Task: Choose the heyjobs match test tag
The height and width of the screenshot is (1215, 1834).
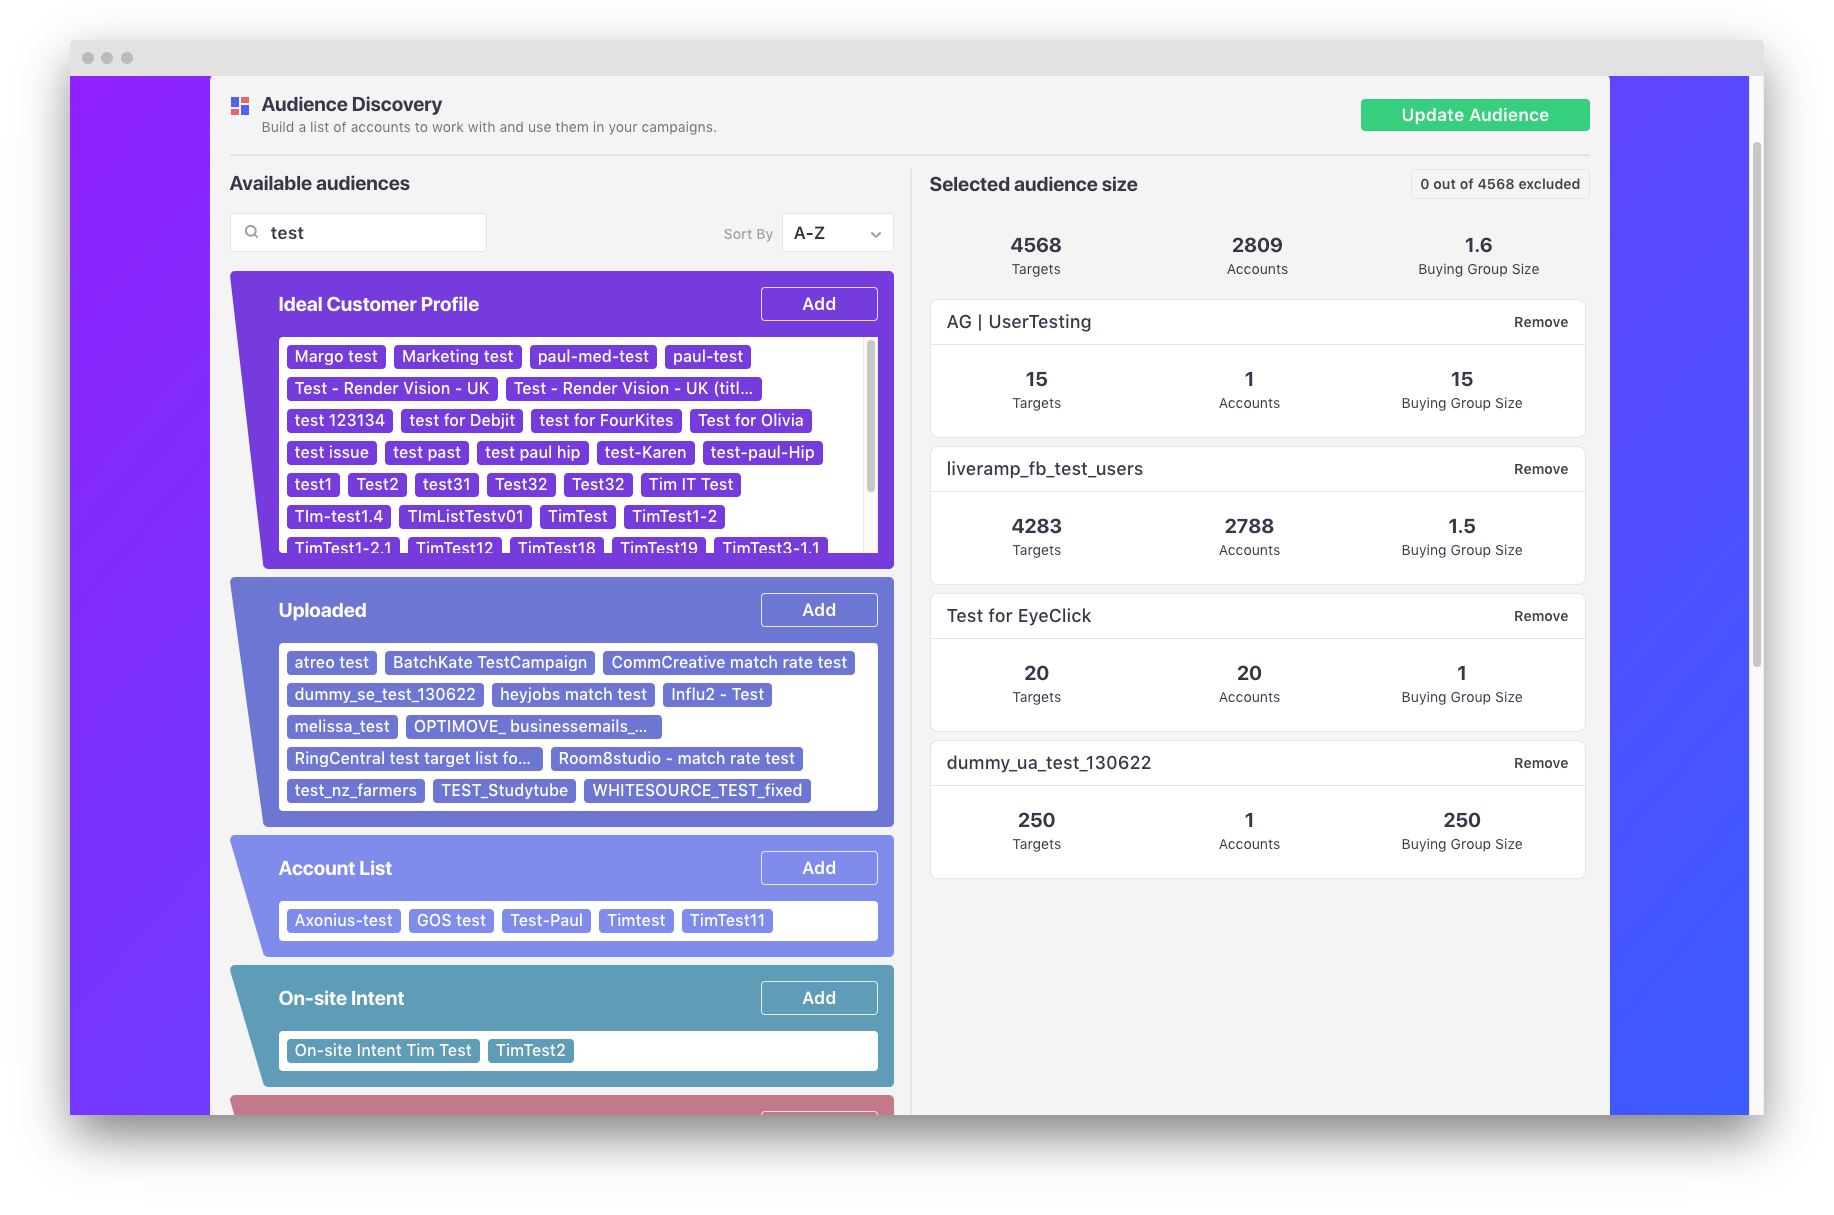Action: 573,695
